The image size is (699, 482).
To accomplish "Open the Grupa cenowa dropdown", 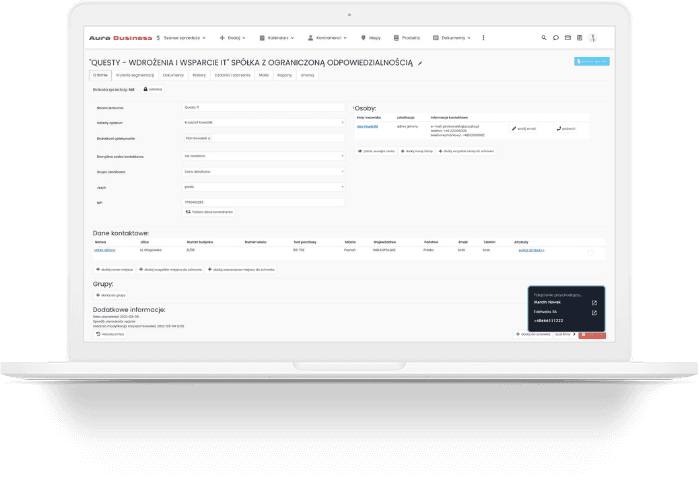I will tap(264, 172).
